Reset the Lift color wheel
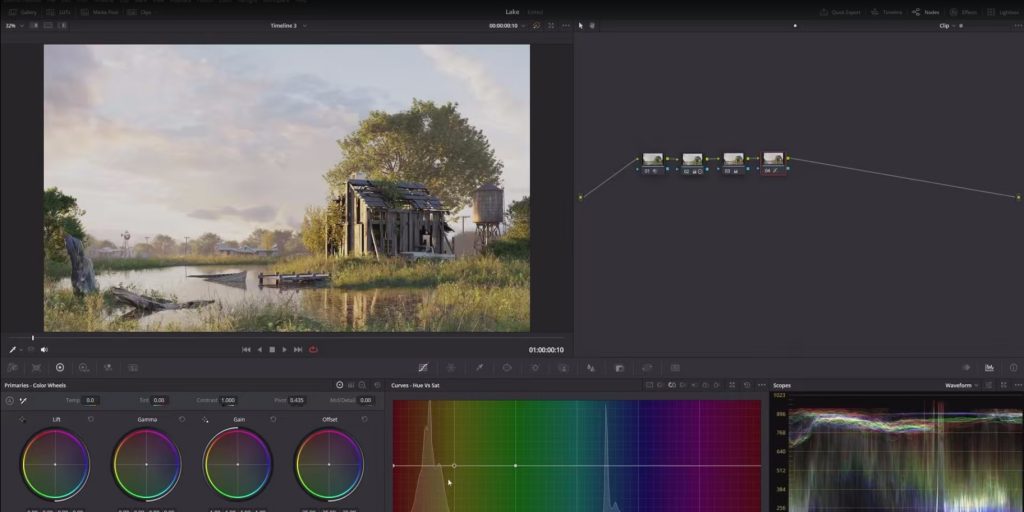The image size is (1024, 512). (91, 419)
